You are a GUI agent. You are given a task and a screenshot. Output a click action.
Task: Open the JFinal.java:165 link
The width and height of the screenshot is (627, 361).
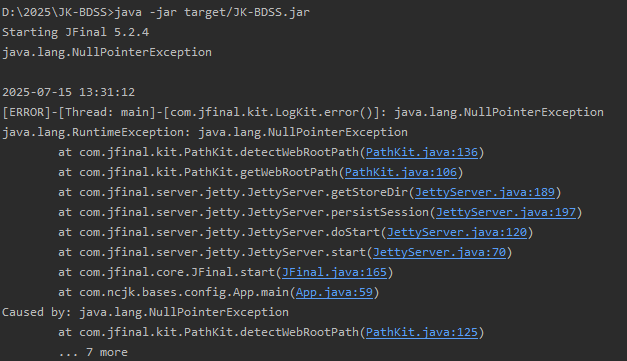[x=334, y=272]
